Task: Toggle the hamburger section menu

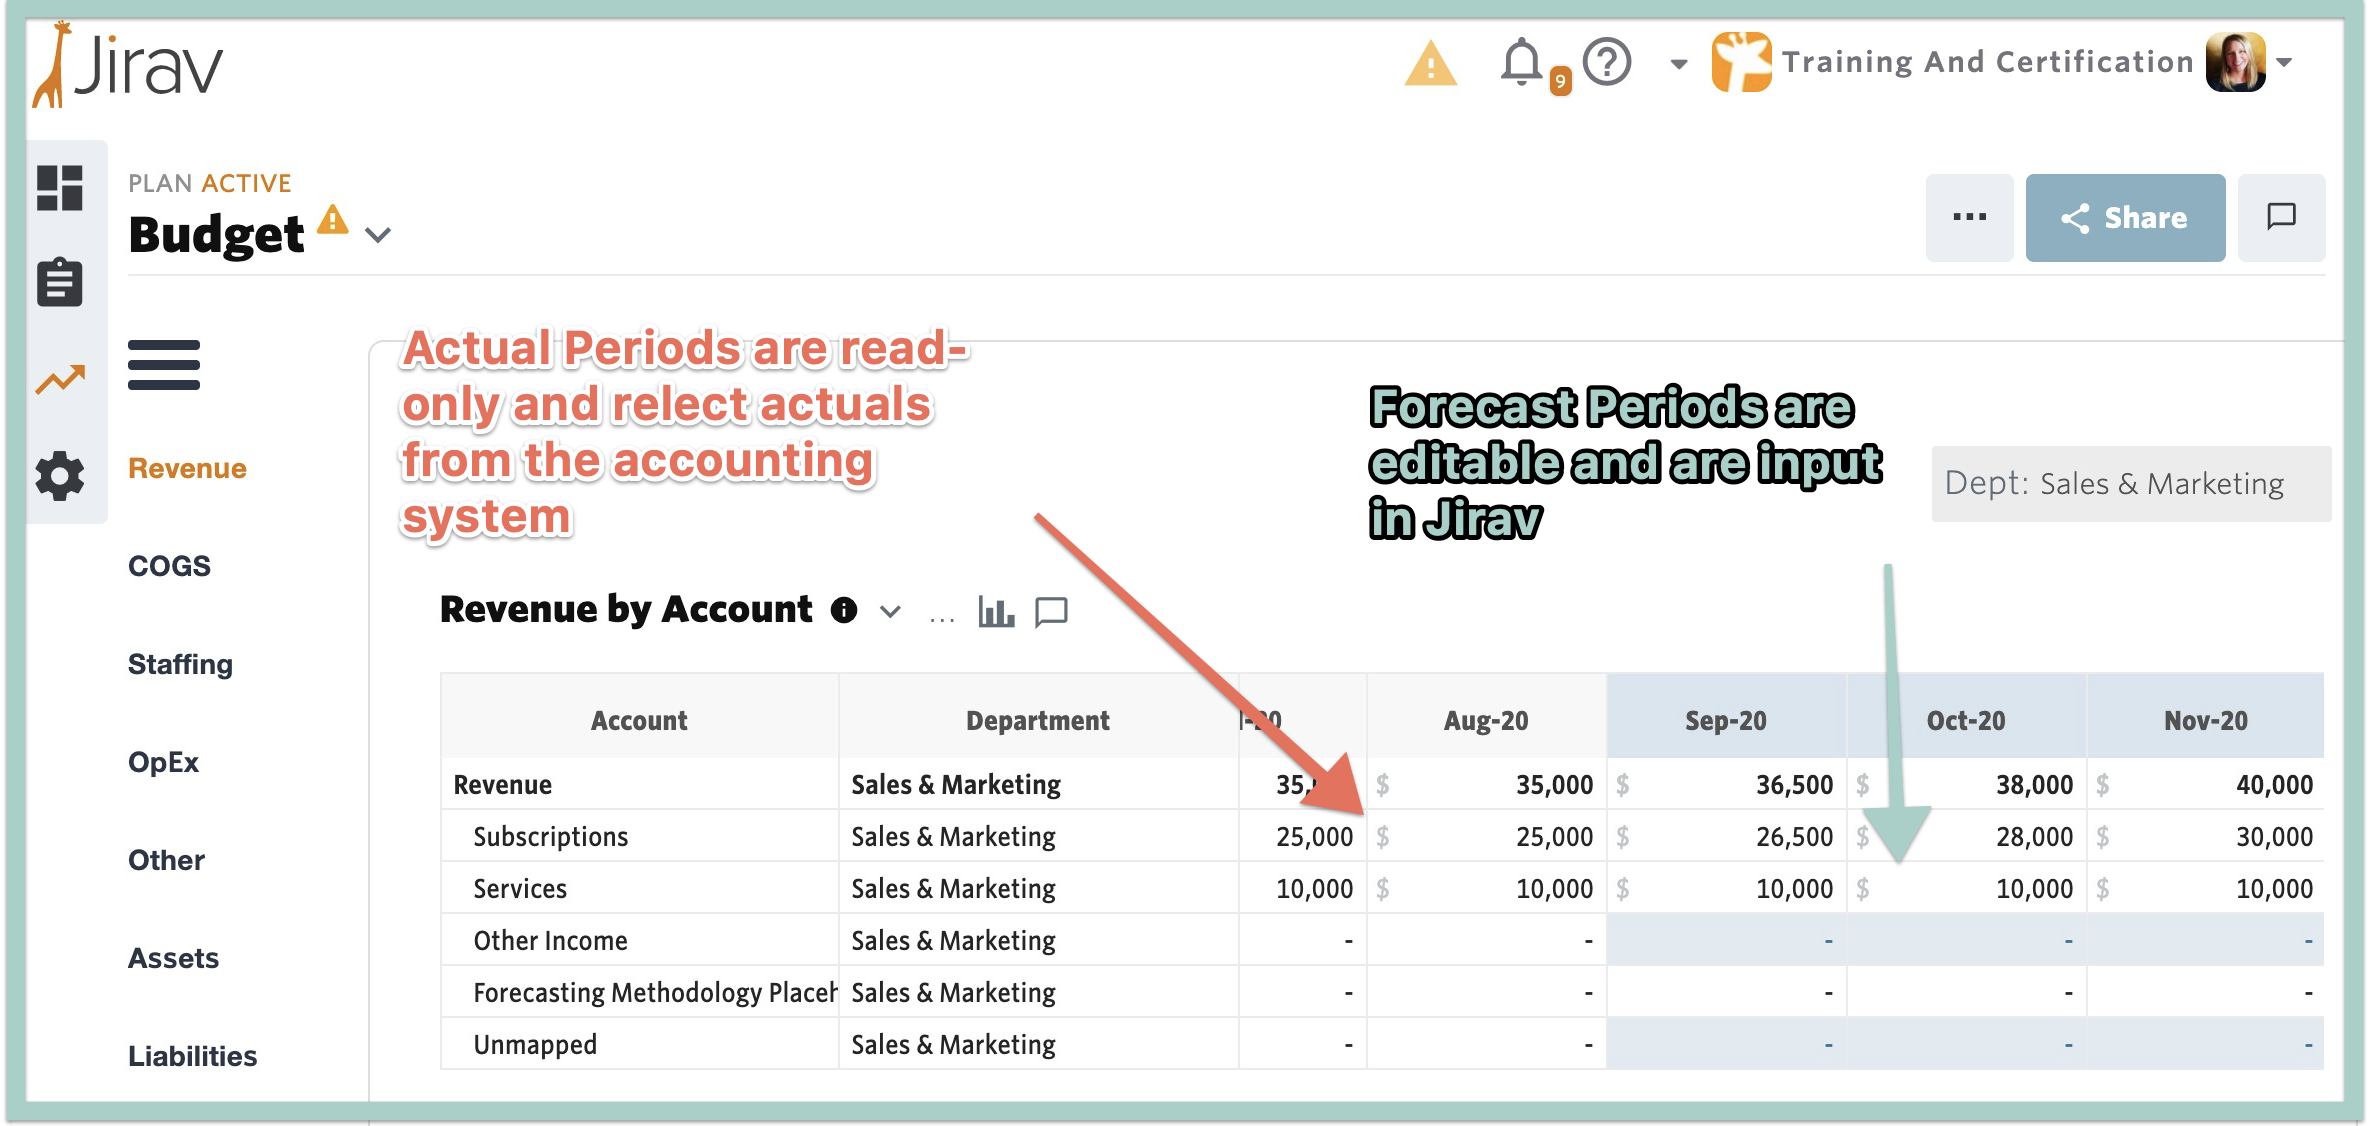Action: coord(164,364)
